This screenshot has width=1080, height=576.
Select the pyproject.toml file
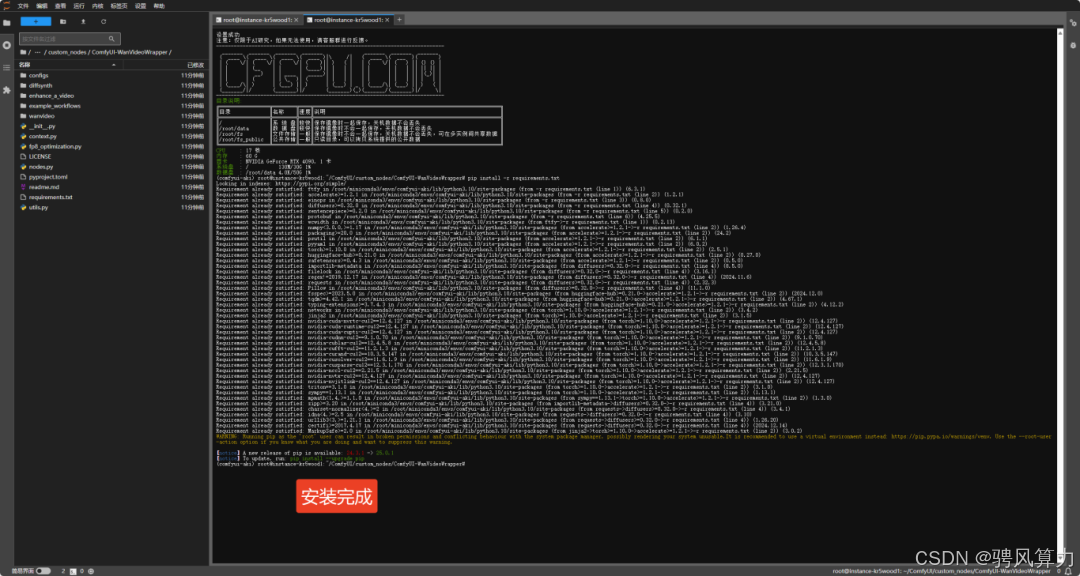[112, 177]
